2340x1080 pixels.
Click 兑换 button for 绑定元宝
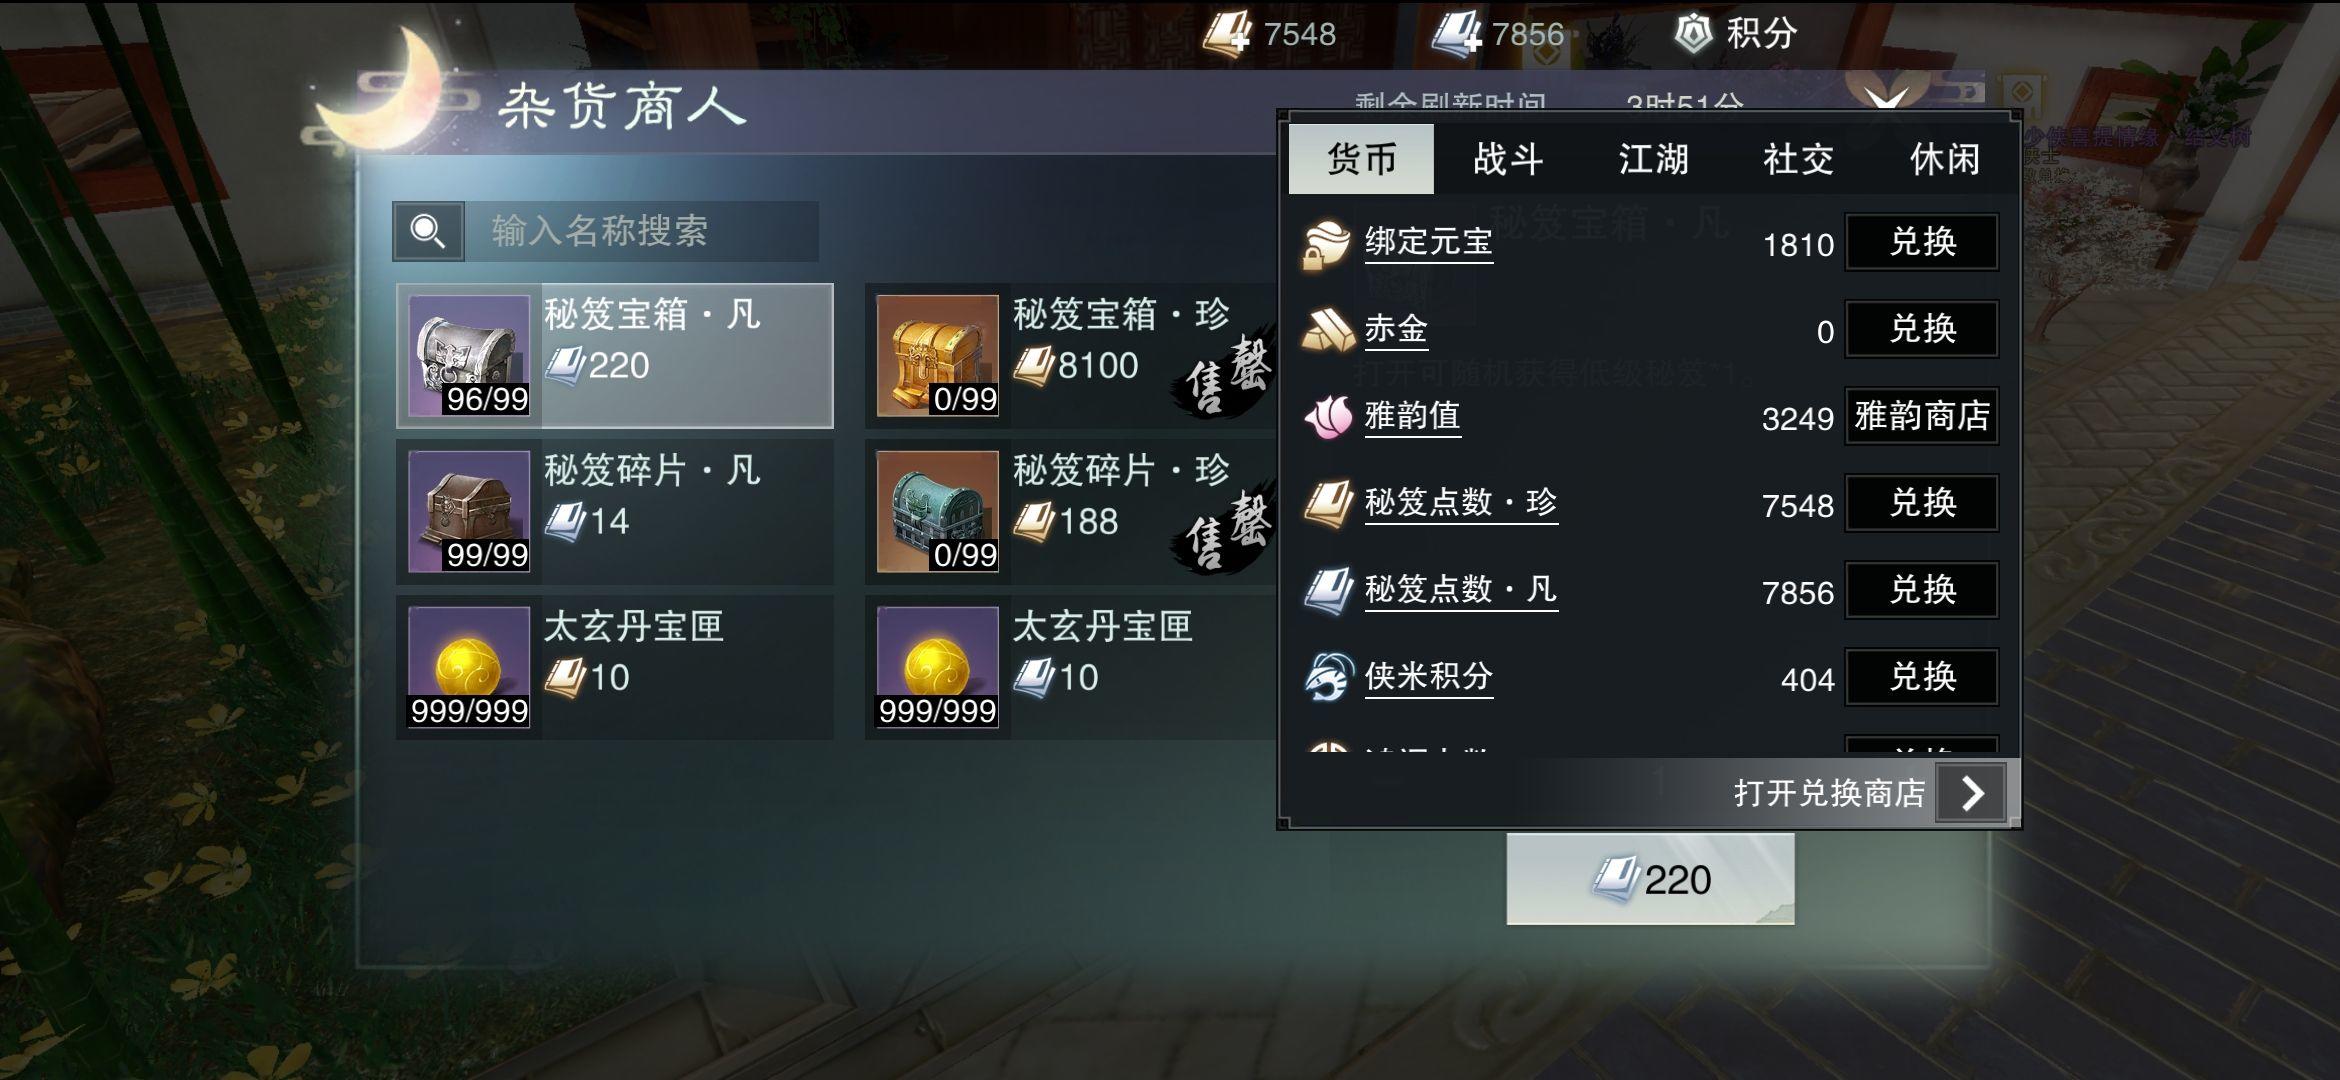point(1922,242)
